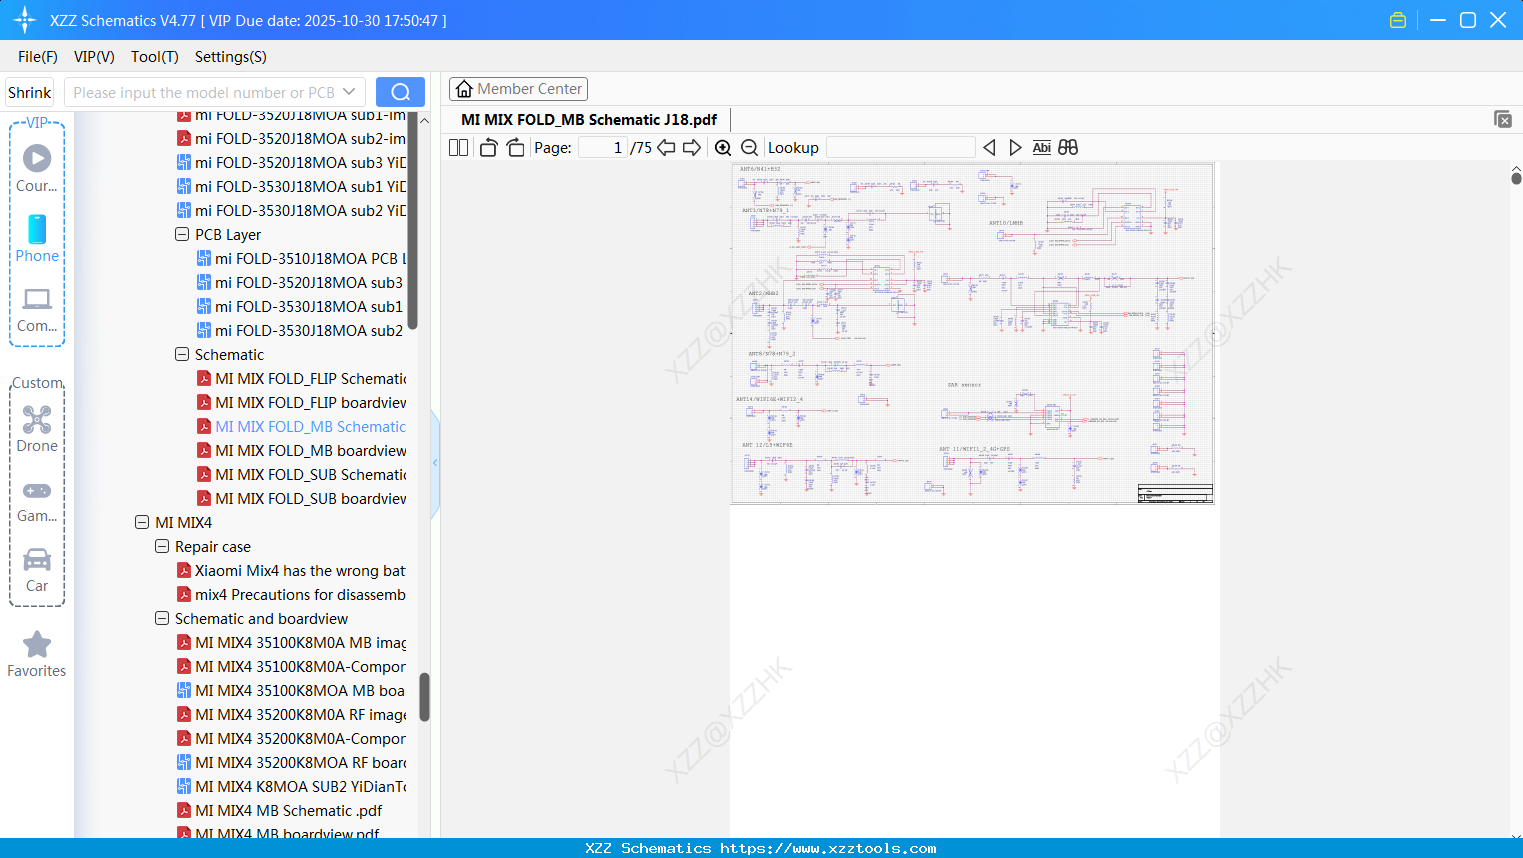Open MI MIX4 MB Schematic .pdf
The image size is (1523, 858).
click(280, 810)
